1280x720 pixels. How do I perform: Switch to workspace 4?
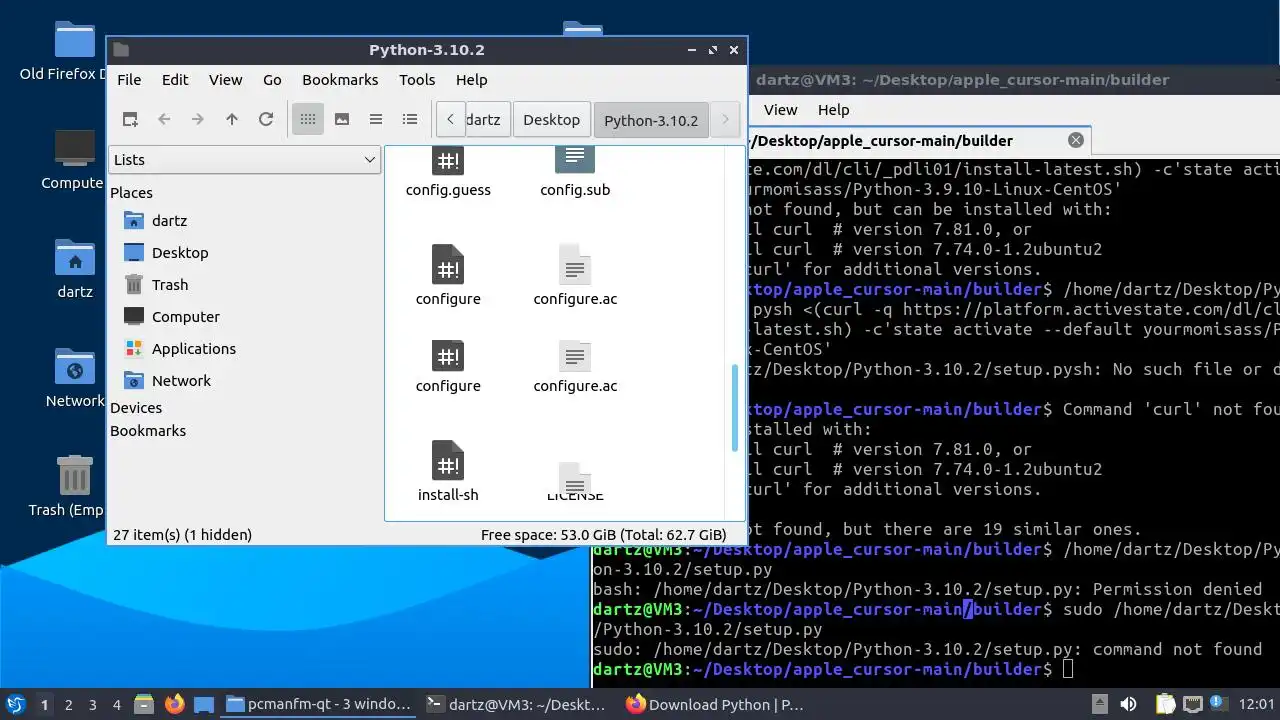coord(117,705)
